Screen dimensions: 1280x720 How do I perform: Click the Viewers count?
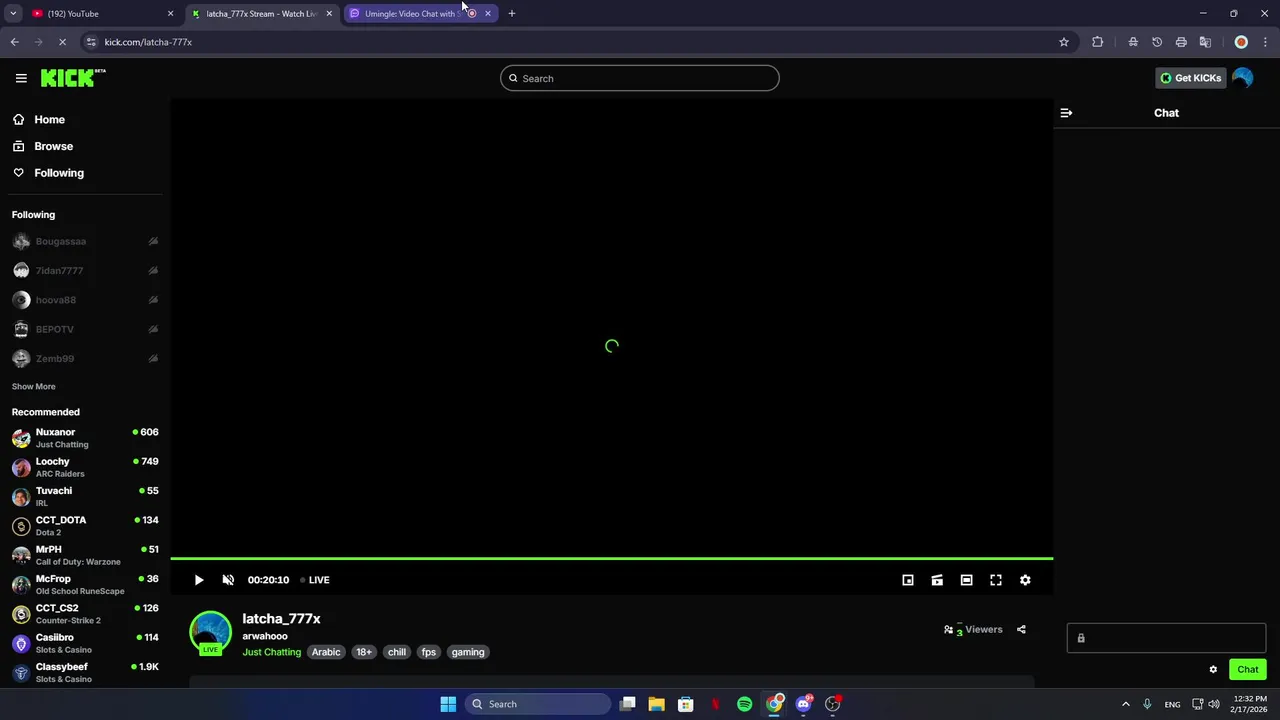(973, 630)
